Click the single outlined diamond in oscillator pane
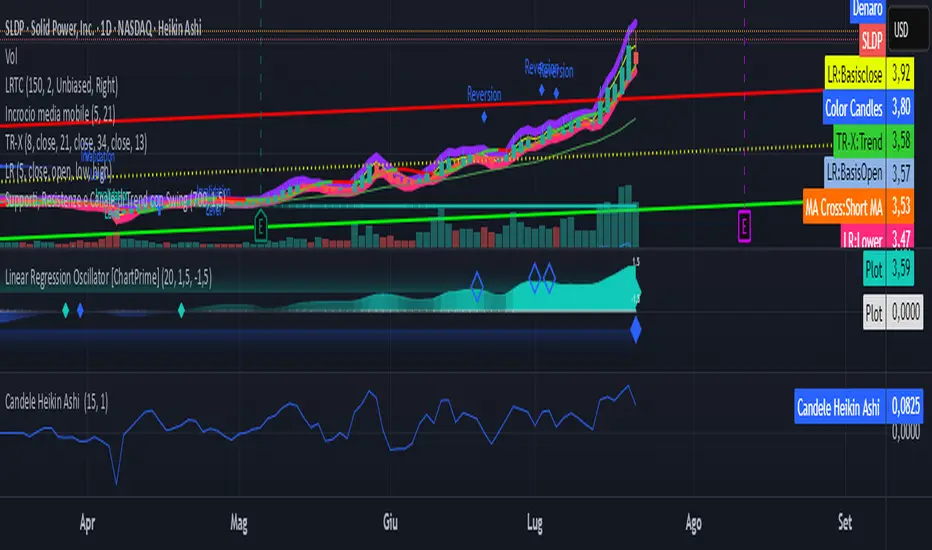932x550 pixels. tap(477, 286)
